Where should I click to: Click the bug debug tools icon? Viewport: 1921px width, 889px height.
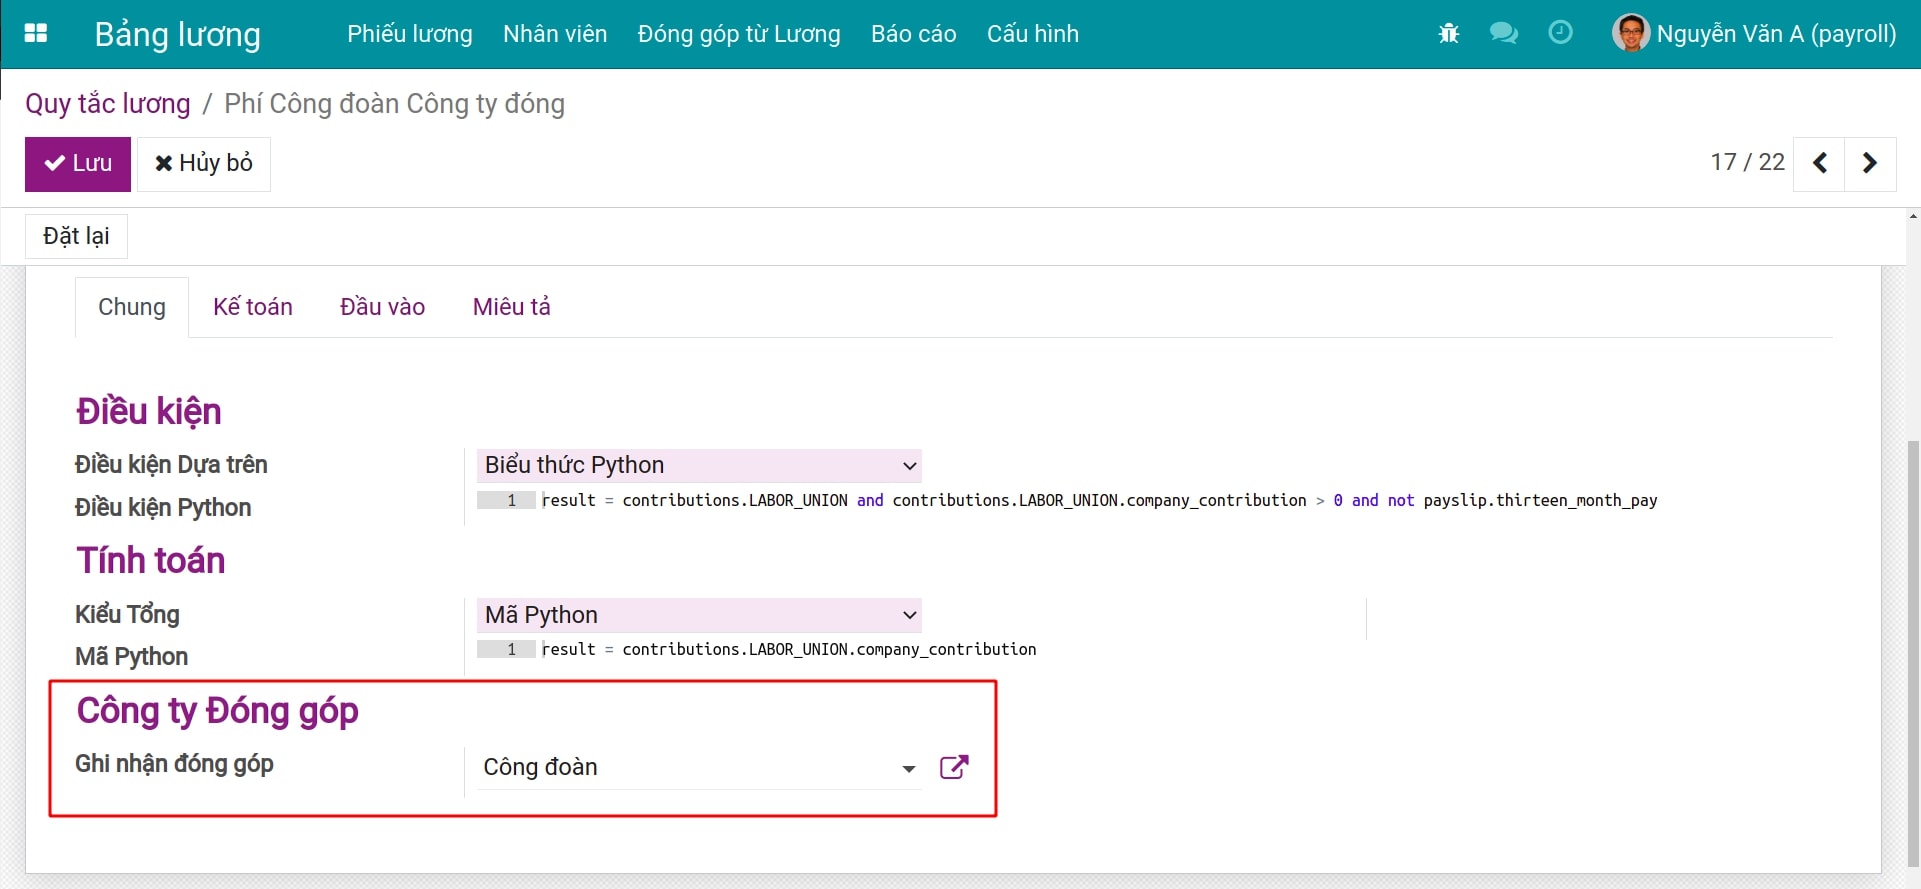pos(1448,34)
